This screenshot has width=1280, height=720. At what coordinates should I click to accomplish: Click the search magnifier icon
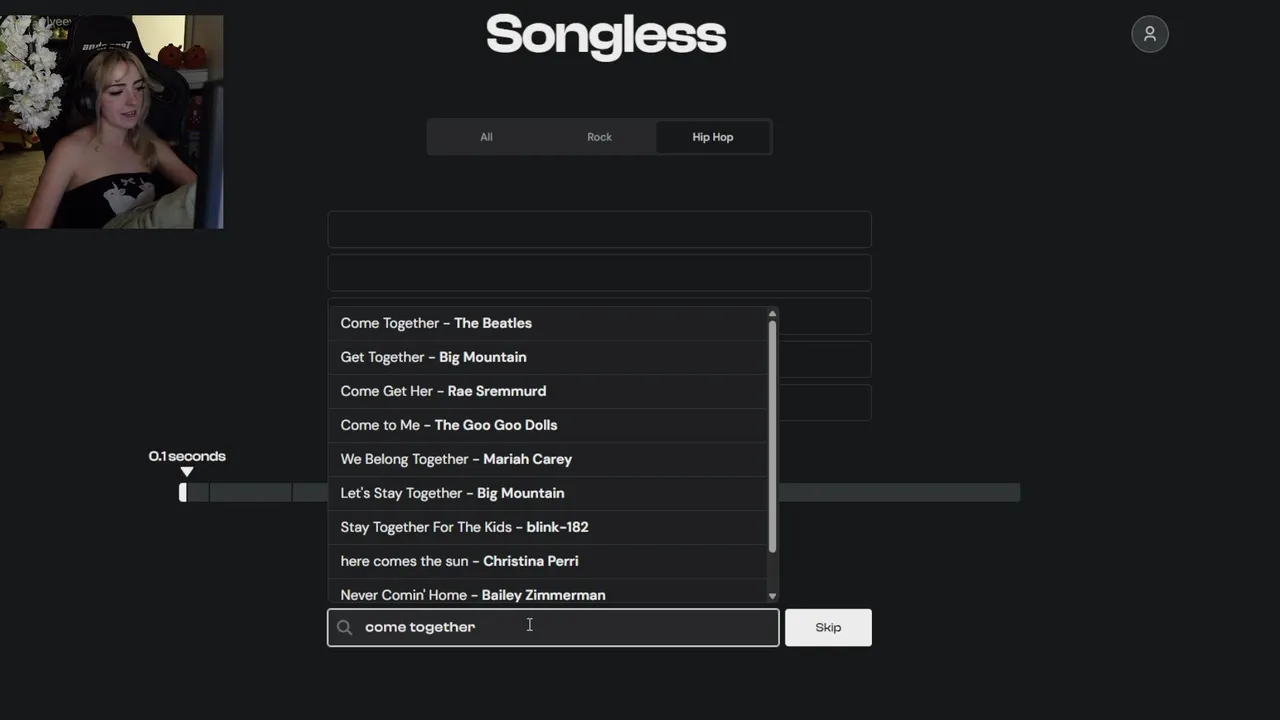[x=345, y=628]
